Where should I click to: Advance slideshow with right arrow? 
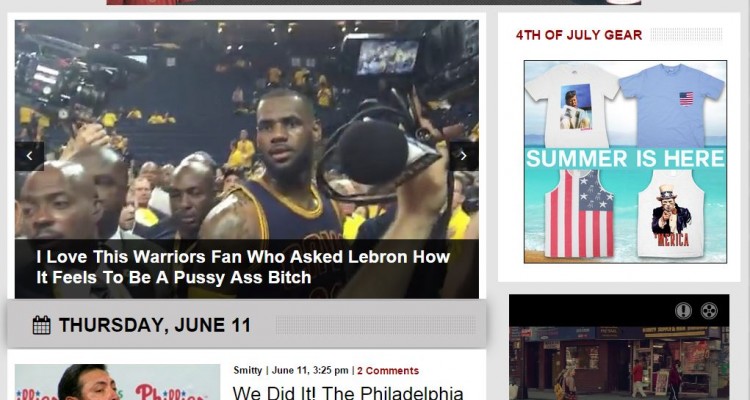[463, 156]
